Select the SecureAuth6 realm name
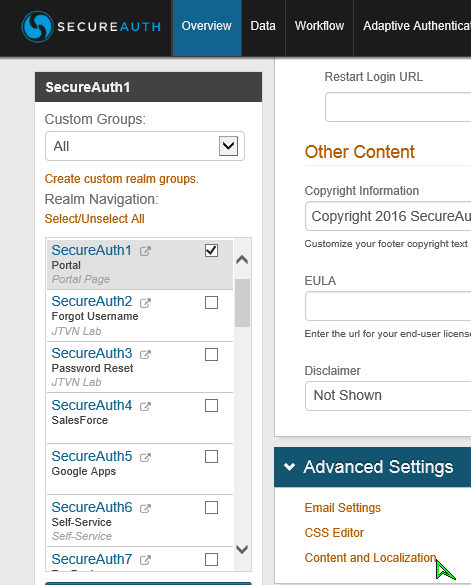This screenshot has height=585, width=471. 92,507
